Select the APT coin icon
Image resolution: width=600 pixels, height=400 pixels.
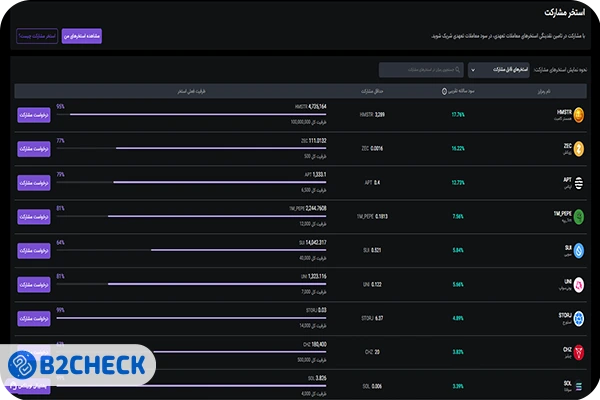coord(579,182)
